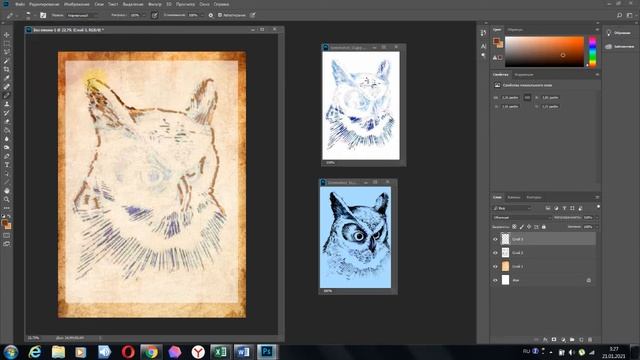Image resolution: width=640 pixels, height=360 pixels.
Task: Click the delete layer trash icon
Action: pyautogui.click(x=590, y=340)
